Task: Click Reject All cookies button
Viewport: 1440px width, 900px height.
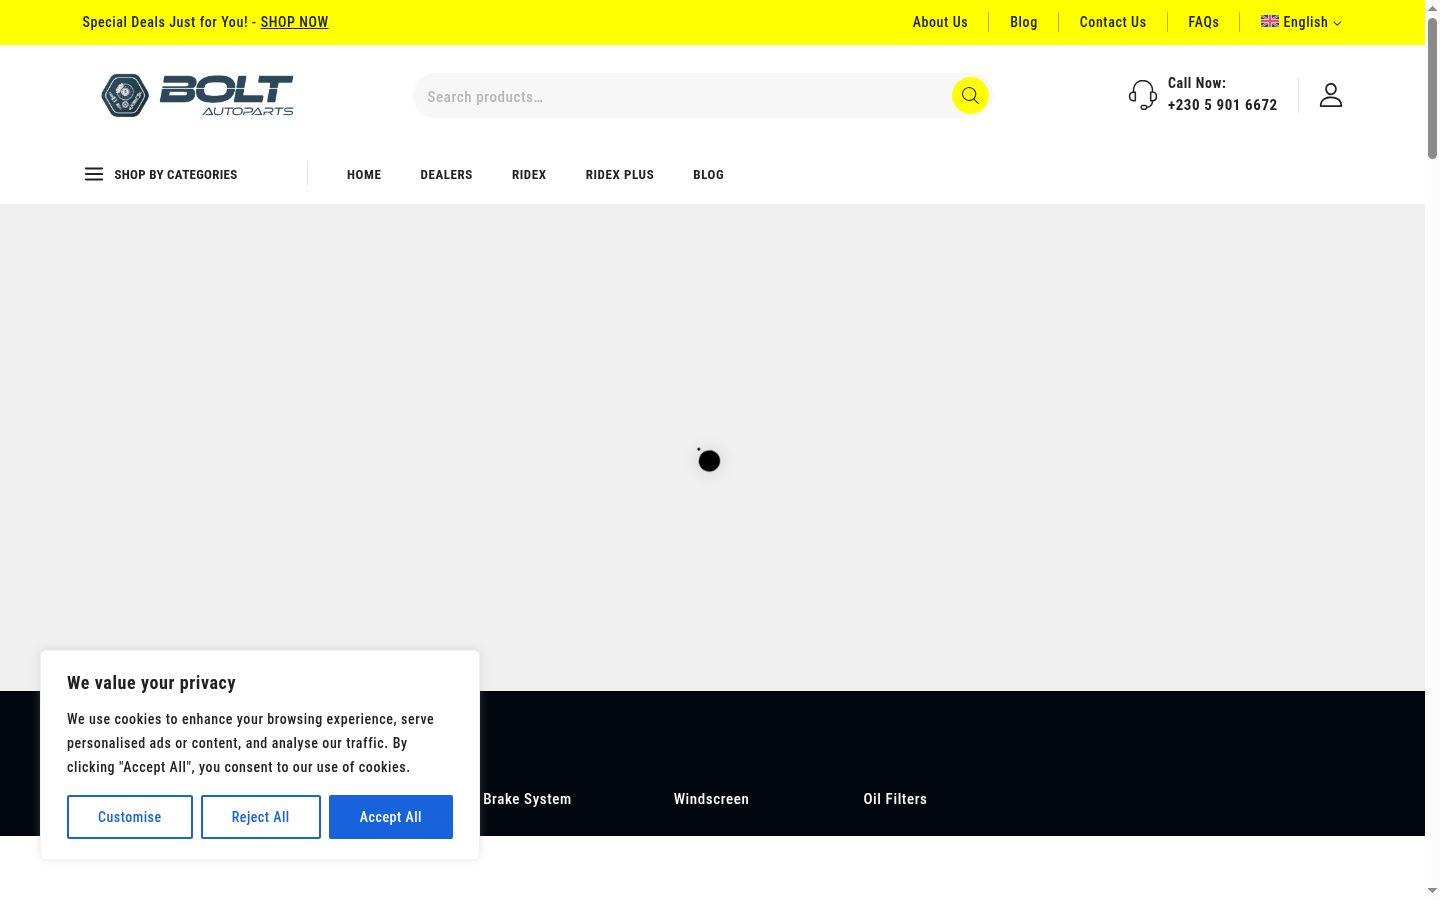Action: (261, 817)
